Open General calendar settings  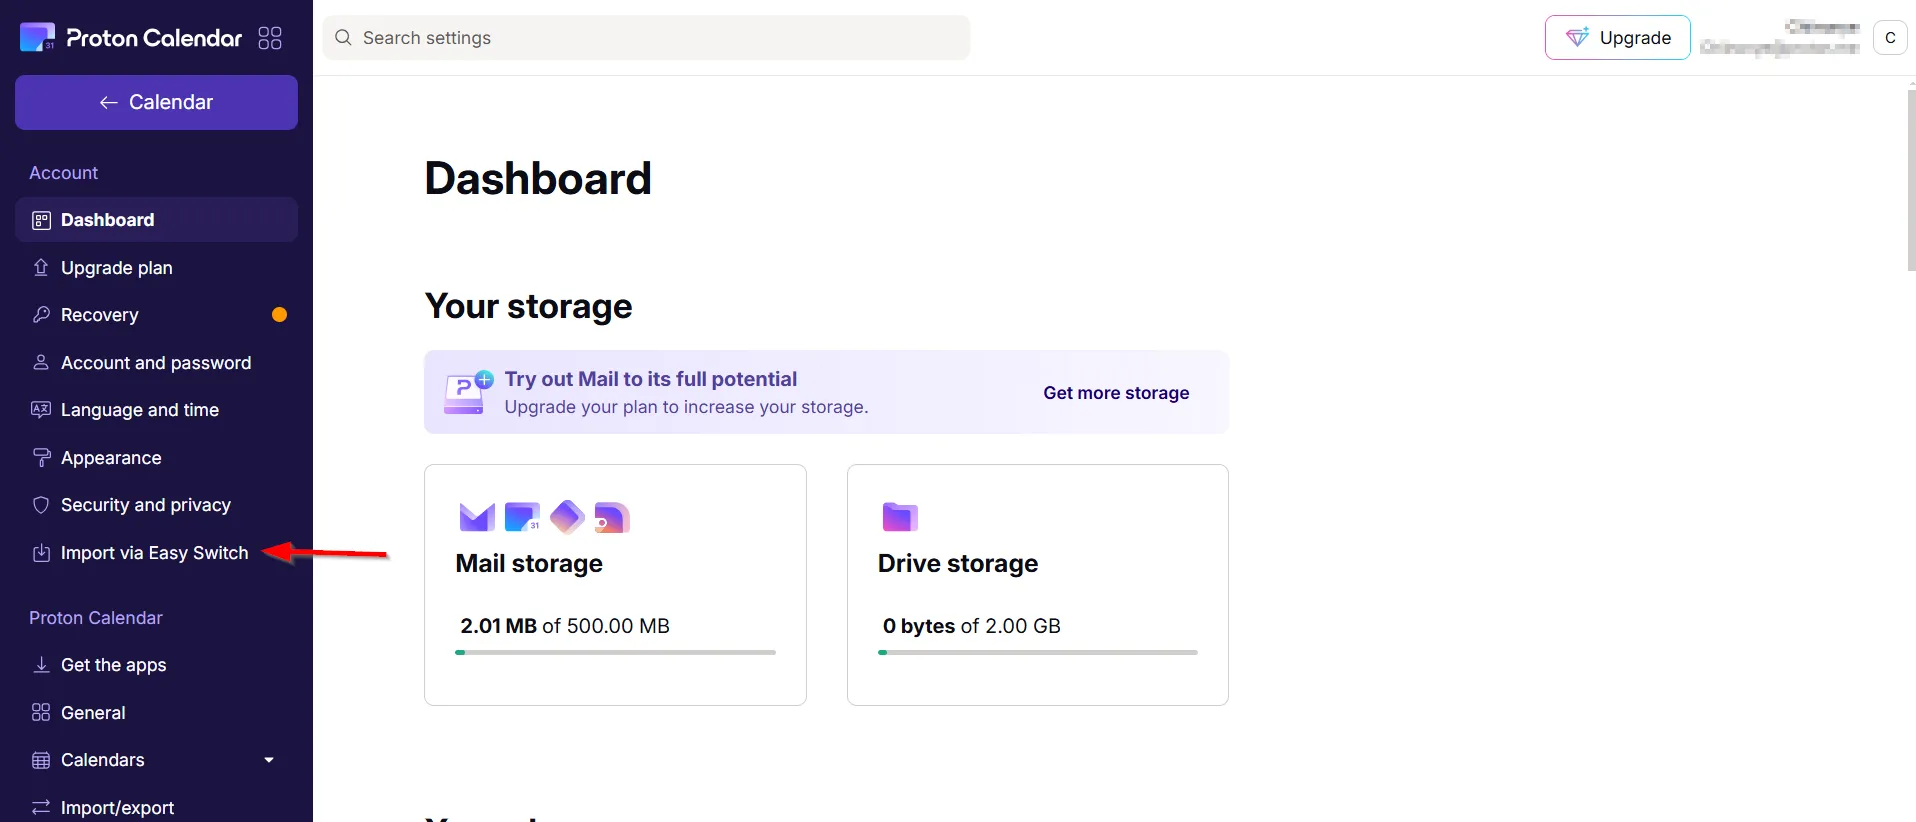click(x=156, y=712)
